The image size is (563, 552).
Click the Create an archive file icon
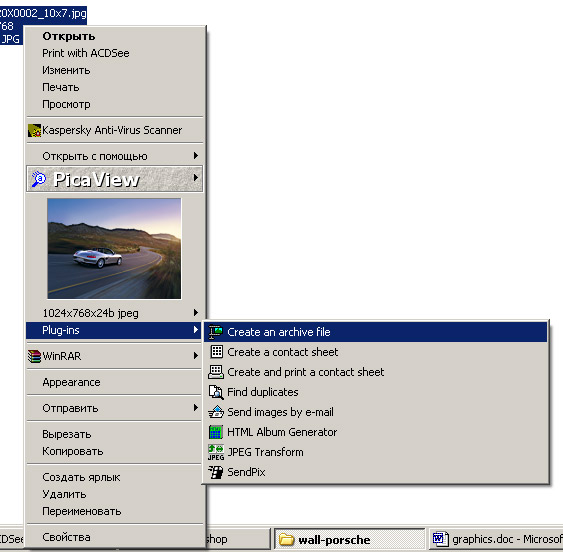[x=216, y=332]
